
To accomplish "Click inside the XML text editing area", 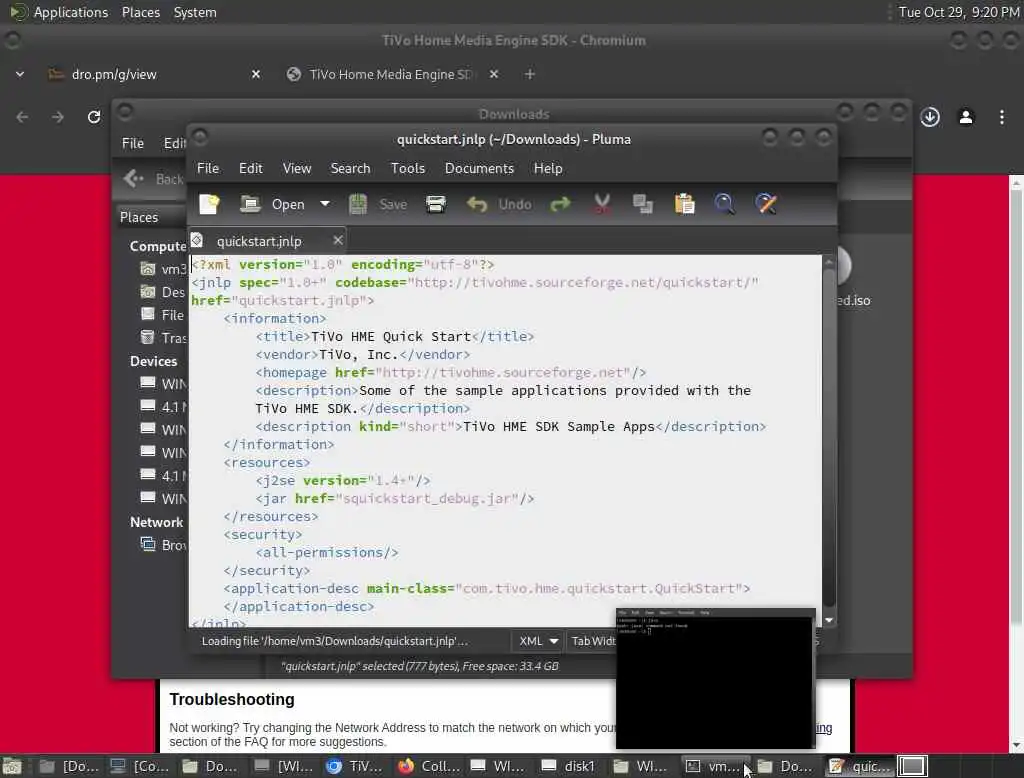I will (x=505, y=441).
